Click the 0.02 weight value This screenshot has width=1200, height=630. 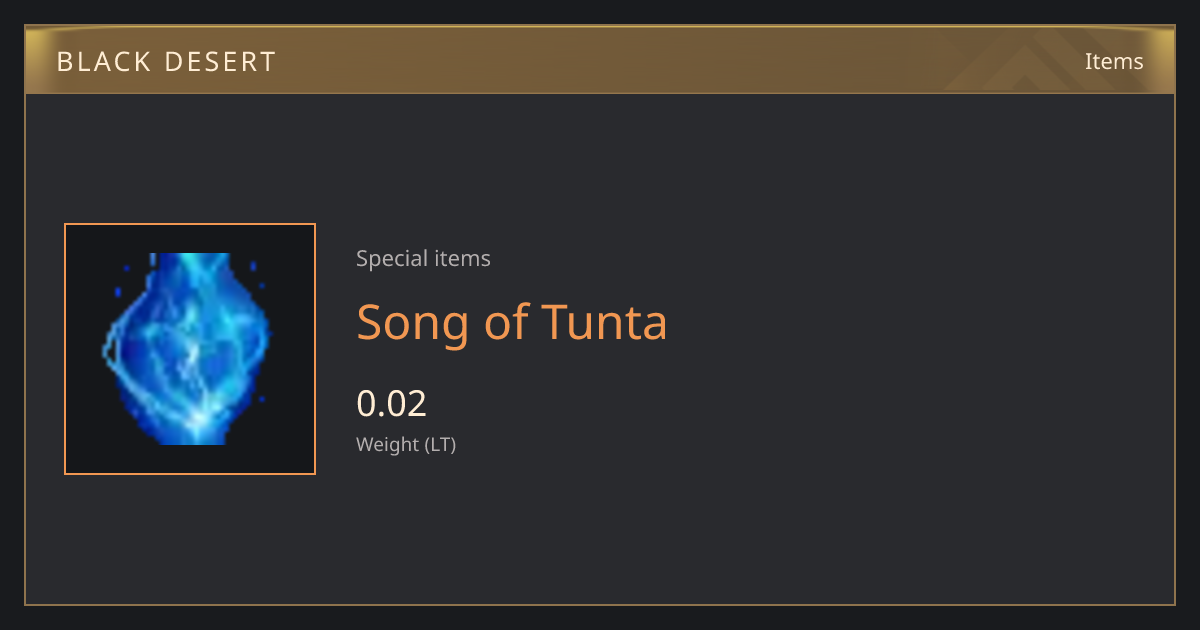pyautogui.click(x=392, y=404)
